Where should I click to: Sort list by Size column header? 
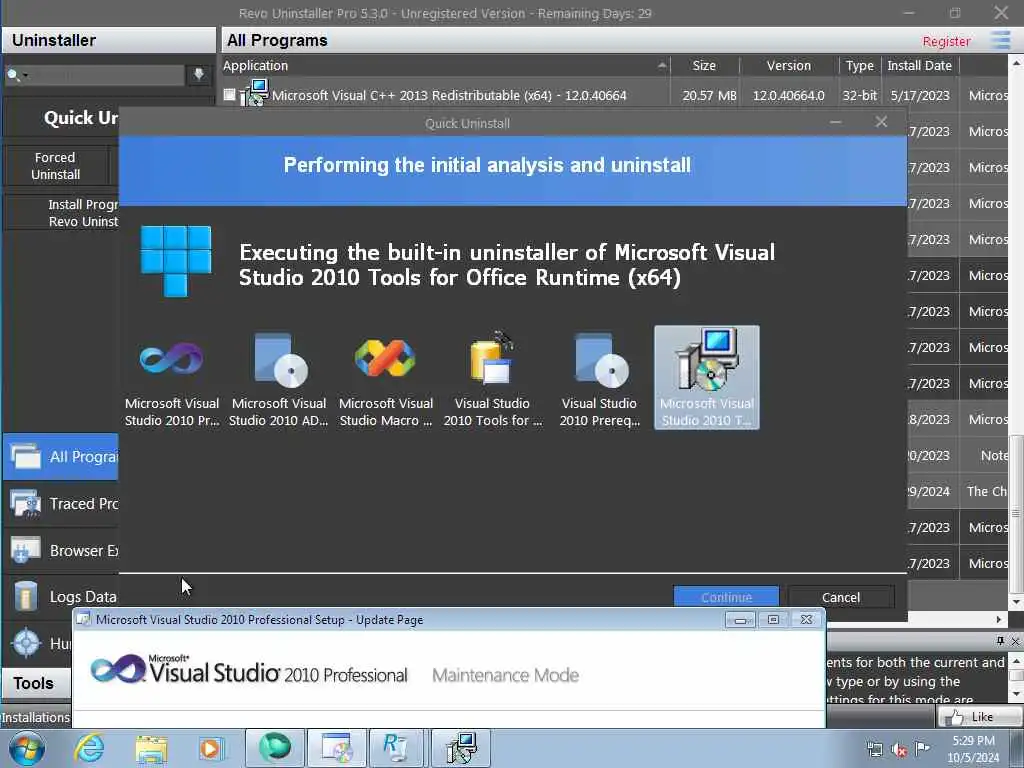pos(704,65)
